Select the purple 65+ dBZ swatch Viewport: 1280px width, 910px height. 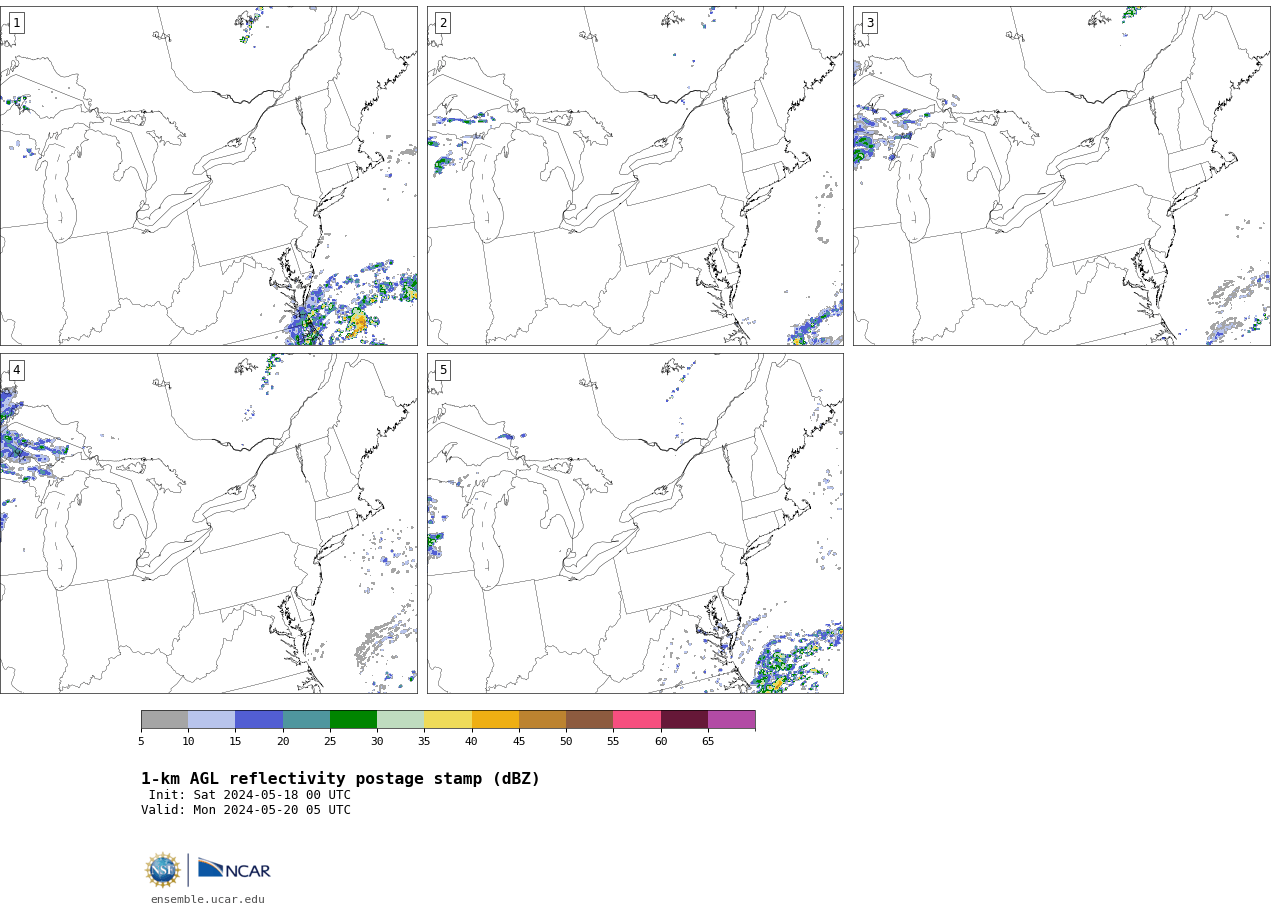pos(731,720)
